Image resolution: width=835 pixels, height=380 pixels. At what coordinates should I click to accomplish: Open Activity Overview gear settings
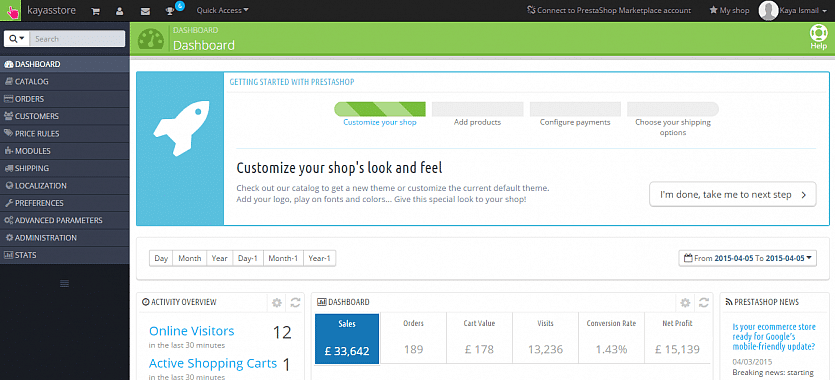point(276,302)
